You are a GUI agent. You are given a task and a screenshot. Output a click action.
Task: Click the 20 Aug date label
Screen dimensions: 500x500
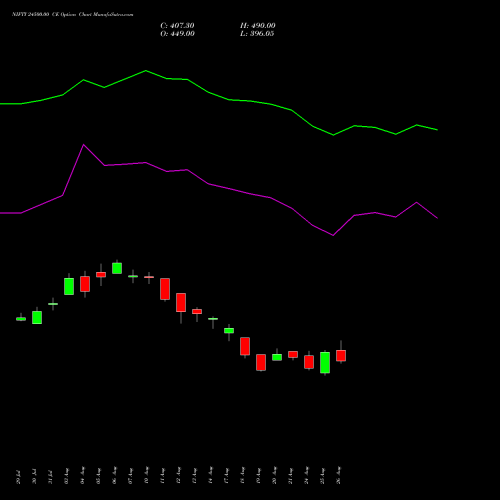tap(274, 476)
